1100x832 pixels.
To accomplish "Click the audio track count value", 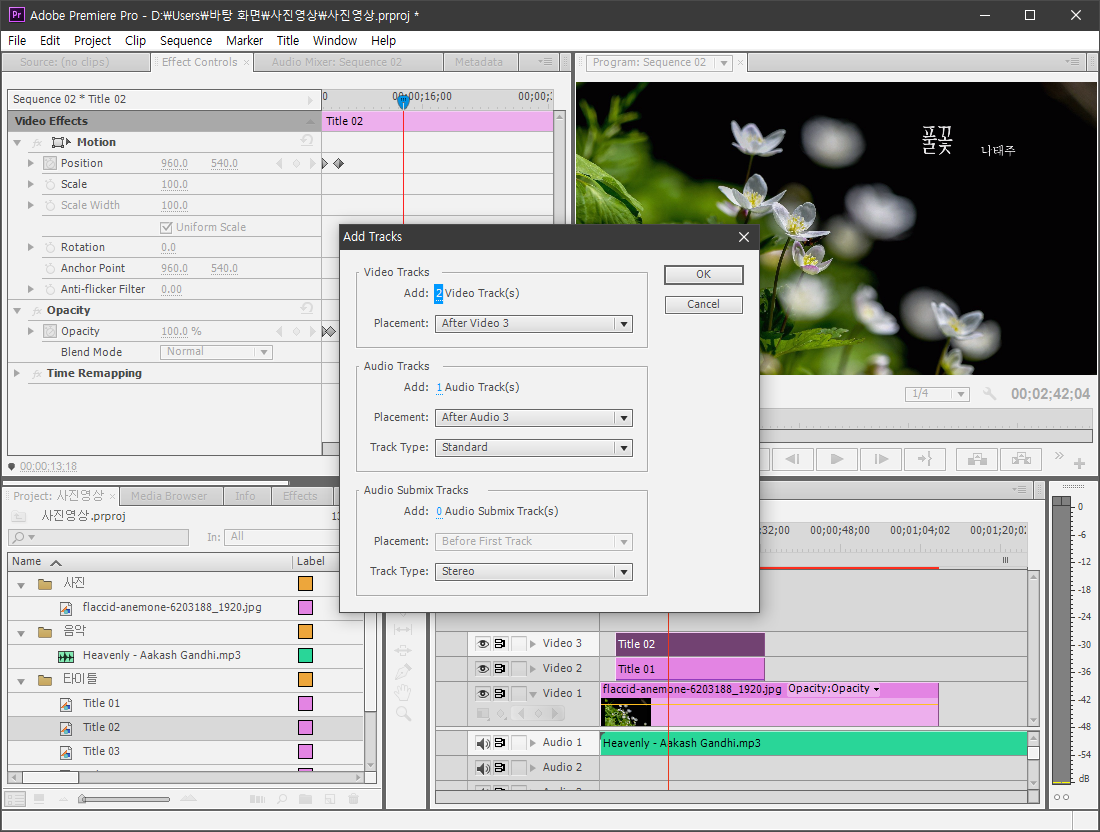I will [x=439, y=387].
